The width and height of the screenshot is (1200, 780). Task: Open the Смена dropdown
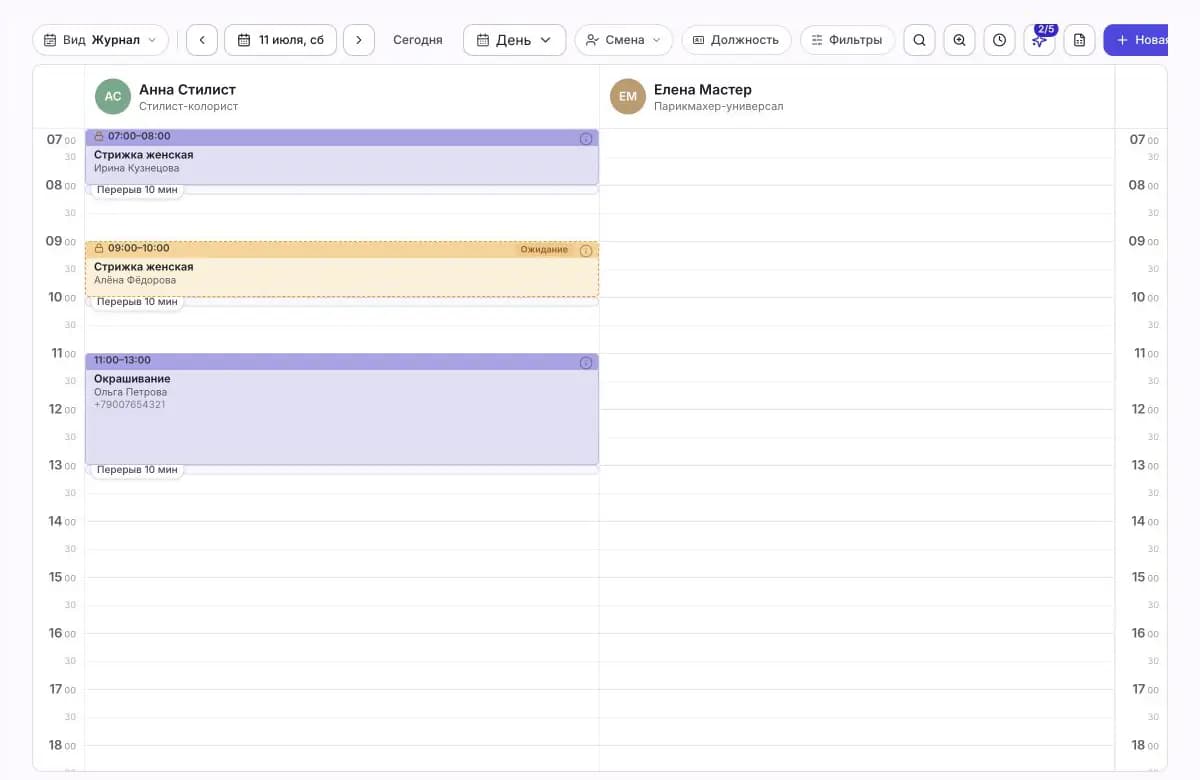624,40
